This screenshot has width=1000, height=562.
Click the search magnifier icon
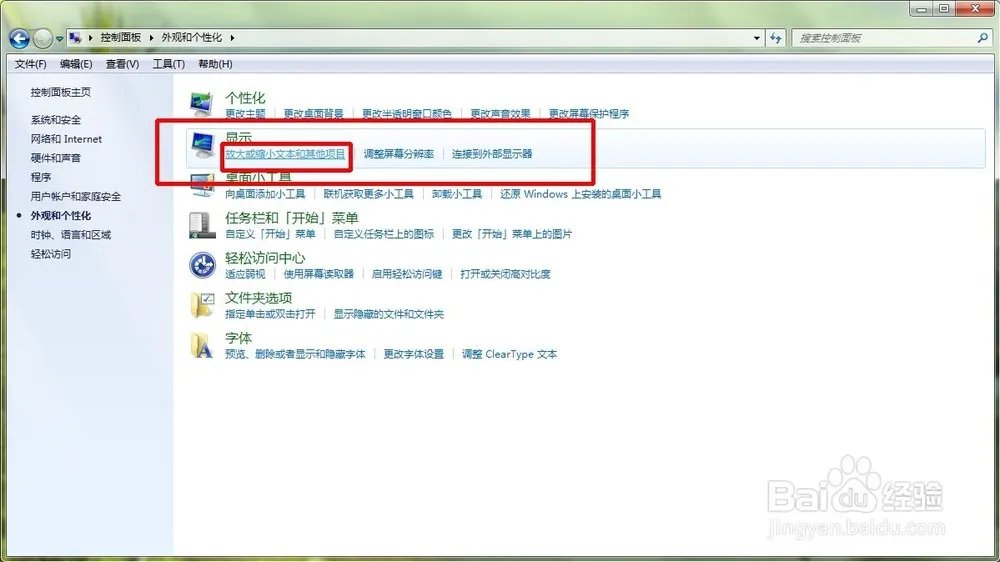click(982, 38)
